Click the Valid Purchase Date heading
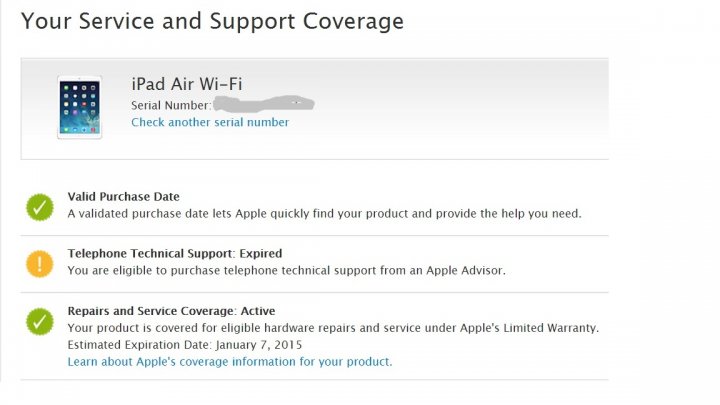The width and height of the screenshot is (720, 405). 124,197
